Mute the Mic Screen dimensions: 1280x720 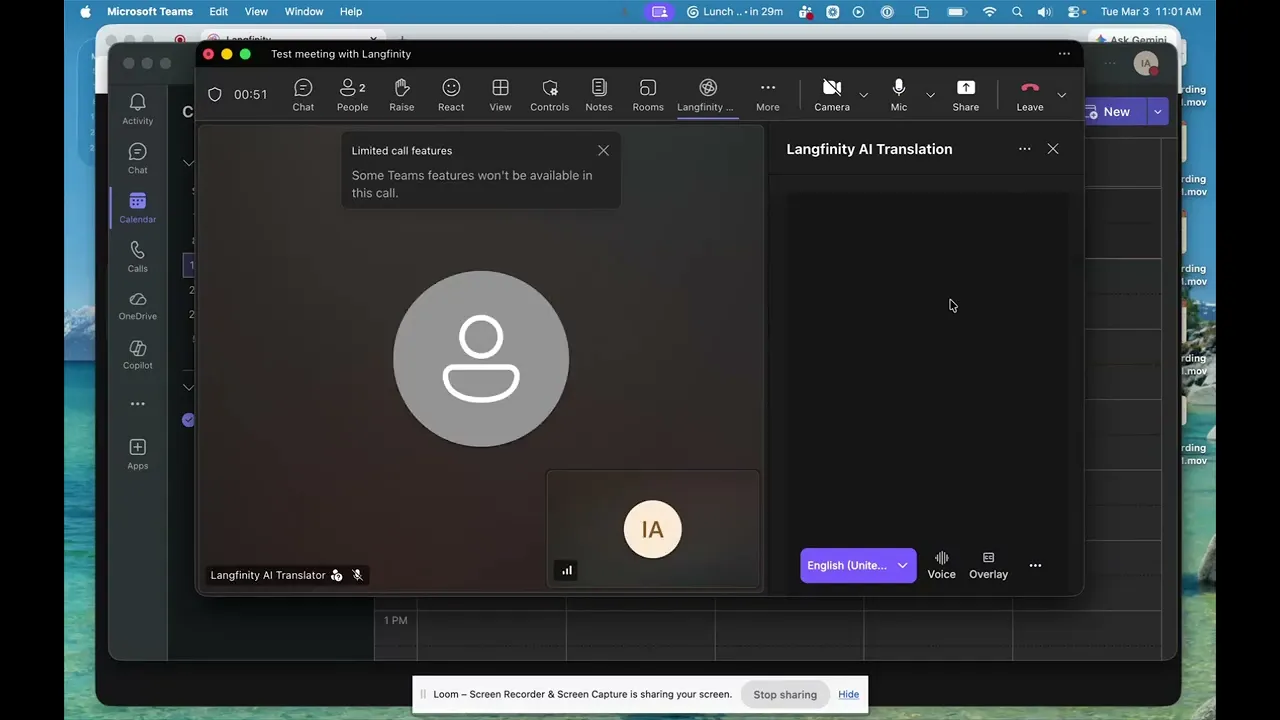click(899, 95)
